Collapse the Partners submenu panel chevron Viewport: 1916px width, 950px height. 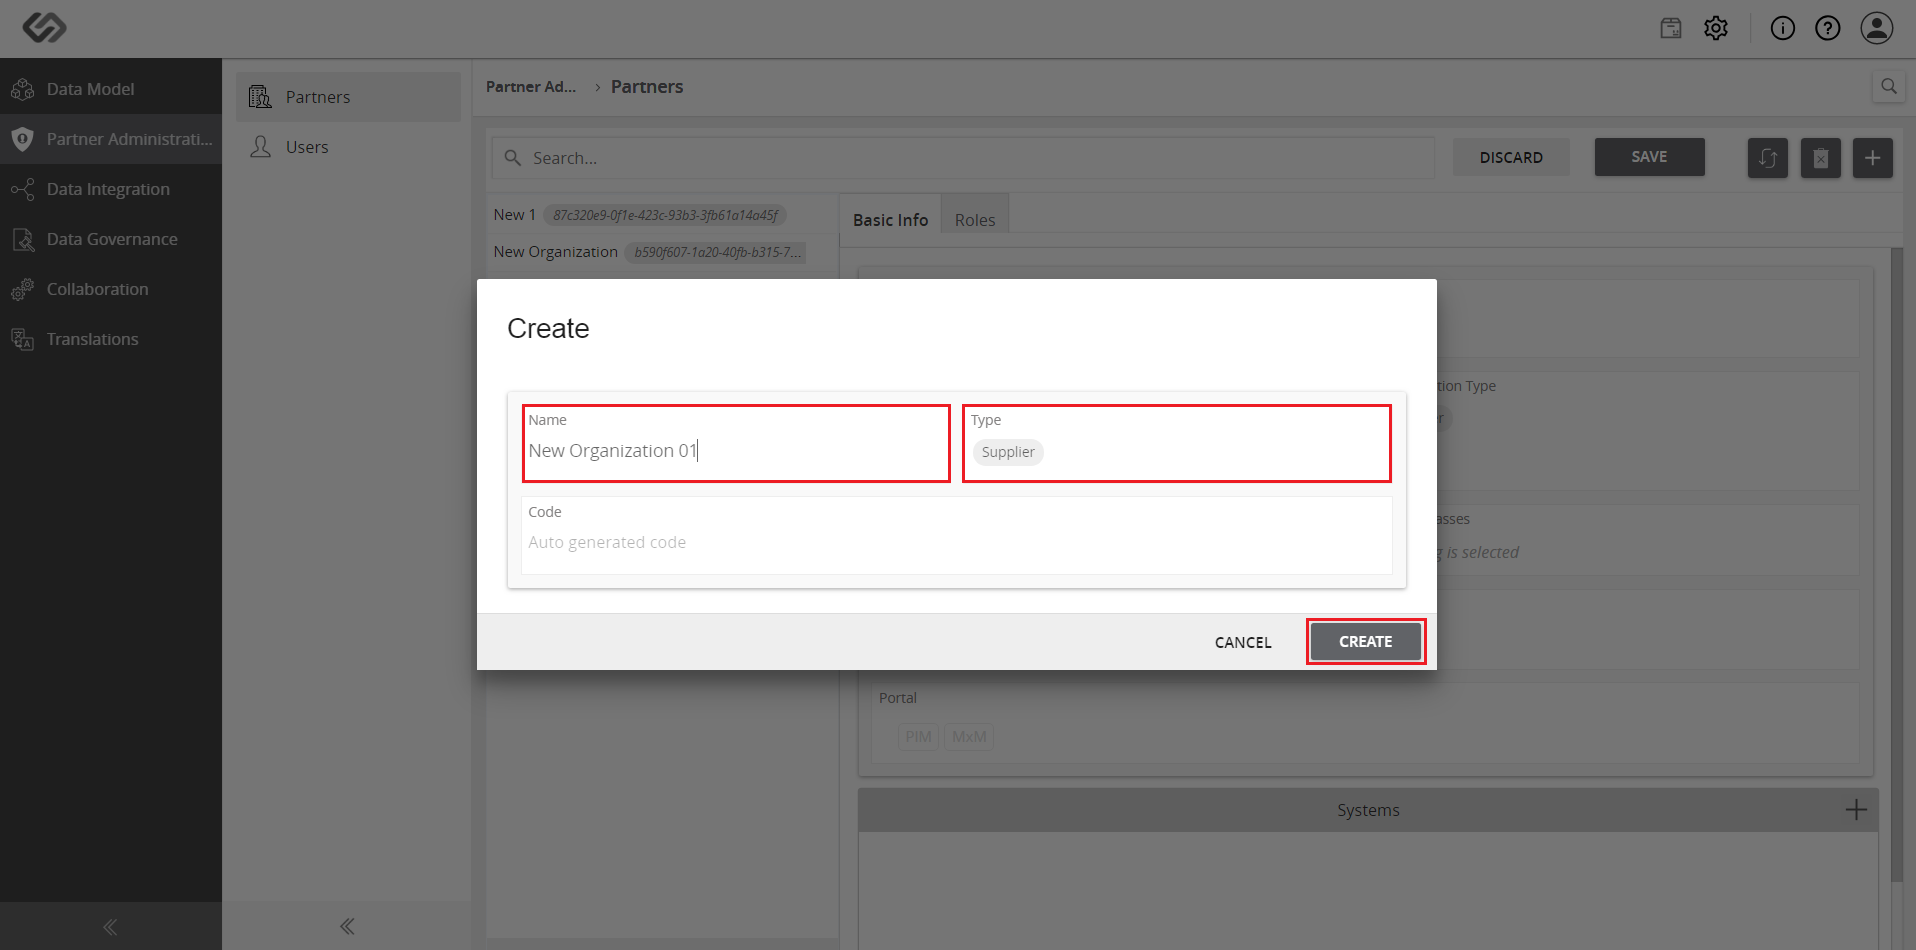pos(347,926)
